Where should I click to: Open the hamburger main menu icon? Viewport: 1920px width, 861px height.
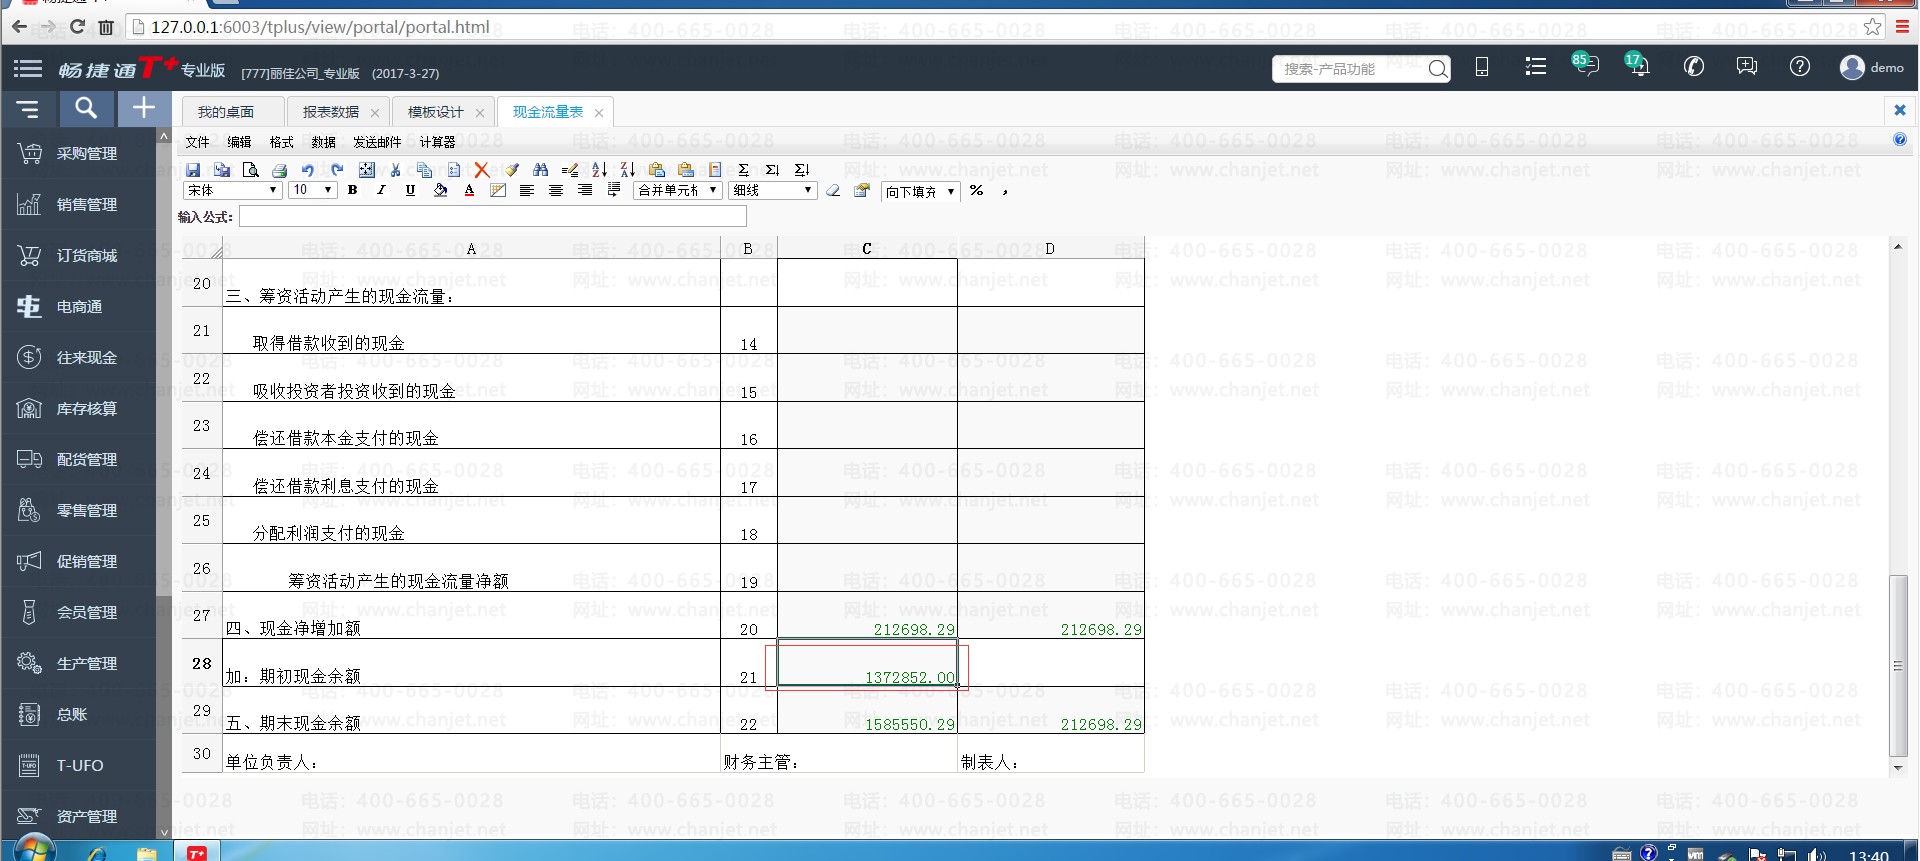[x=28, y=69]
